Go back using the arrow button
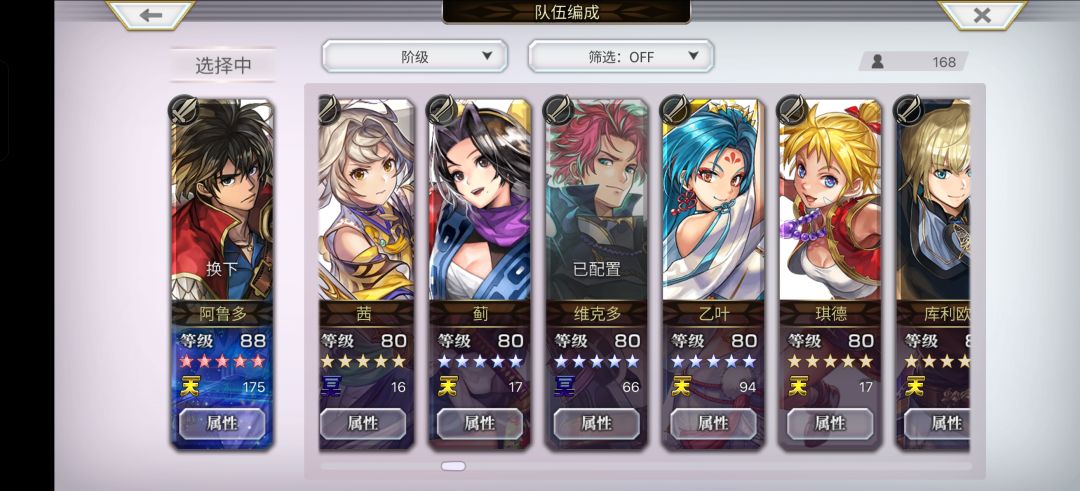This screenshot has height=491, width=1080. [151, 15]
